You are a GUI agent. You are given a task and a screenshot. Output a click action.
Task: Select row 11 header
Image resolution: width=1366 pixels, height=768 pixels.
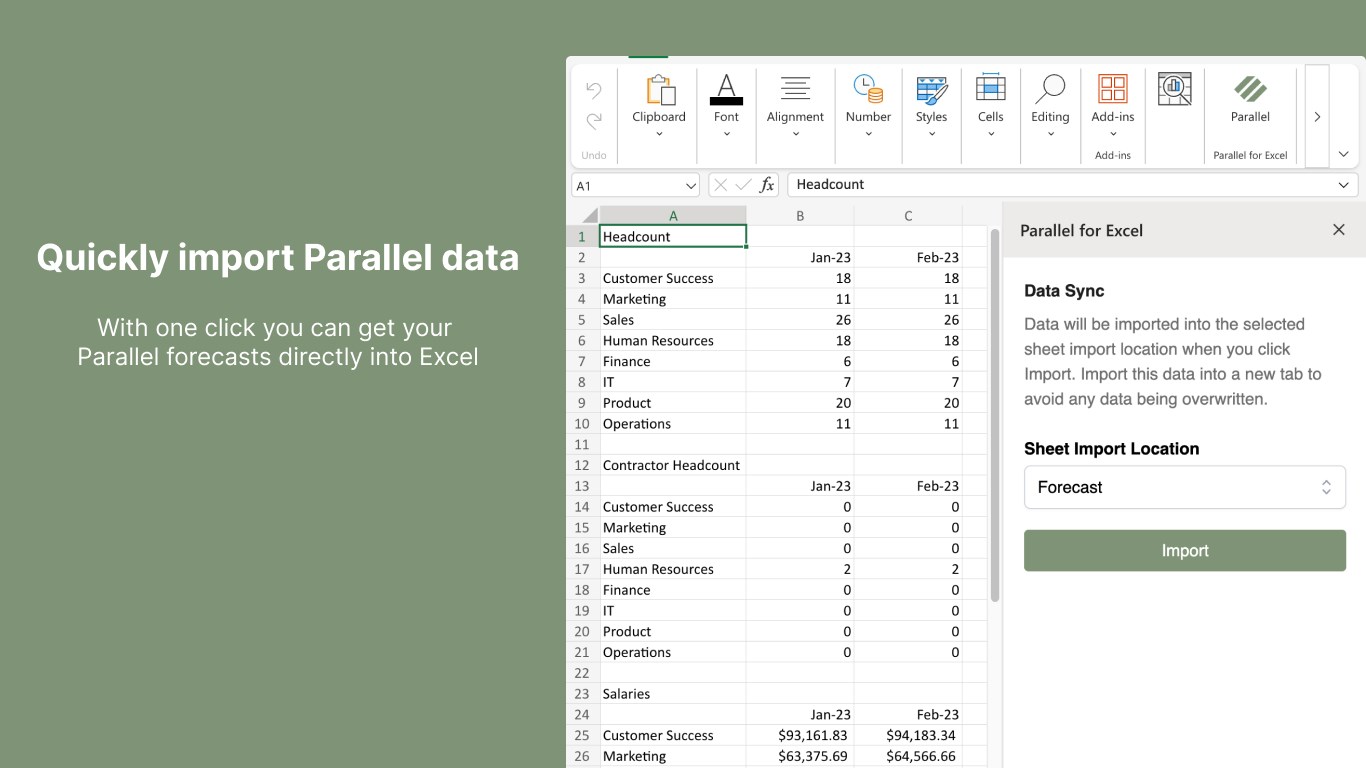tap(582, 444)
